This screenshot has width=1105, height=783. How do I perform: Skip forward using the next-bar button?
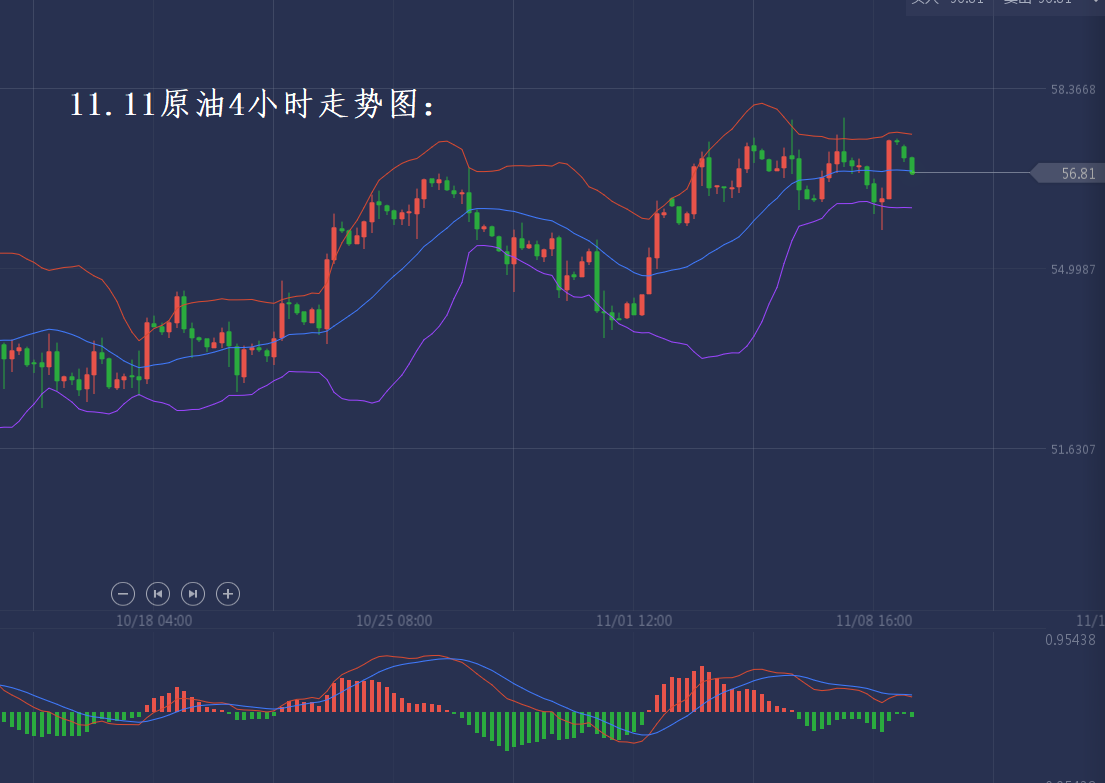tap(193, 594)
